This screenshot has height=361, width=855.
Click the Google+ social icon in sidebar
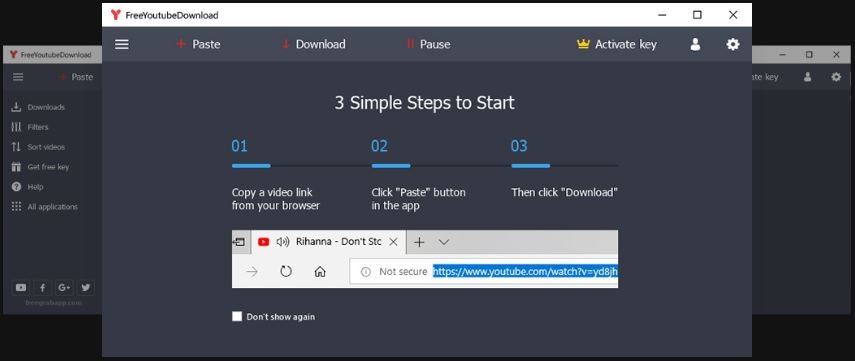tap(64, 287)
